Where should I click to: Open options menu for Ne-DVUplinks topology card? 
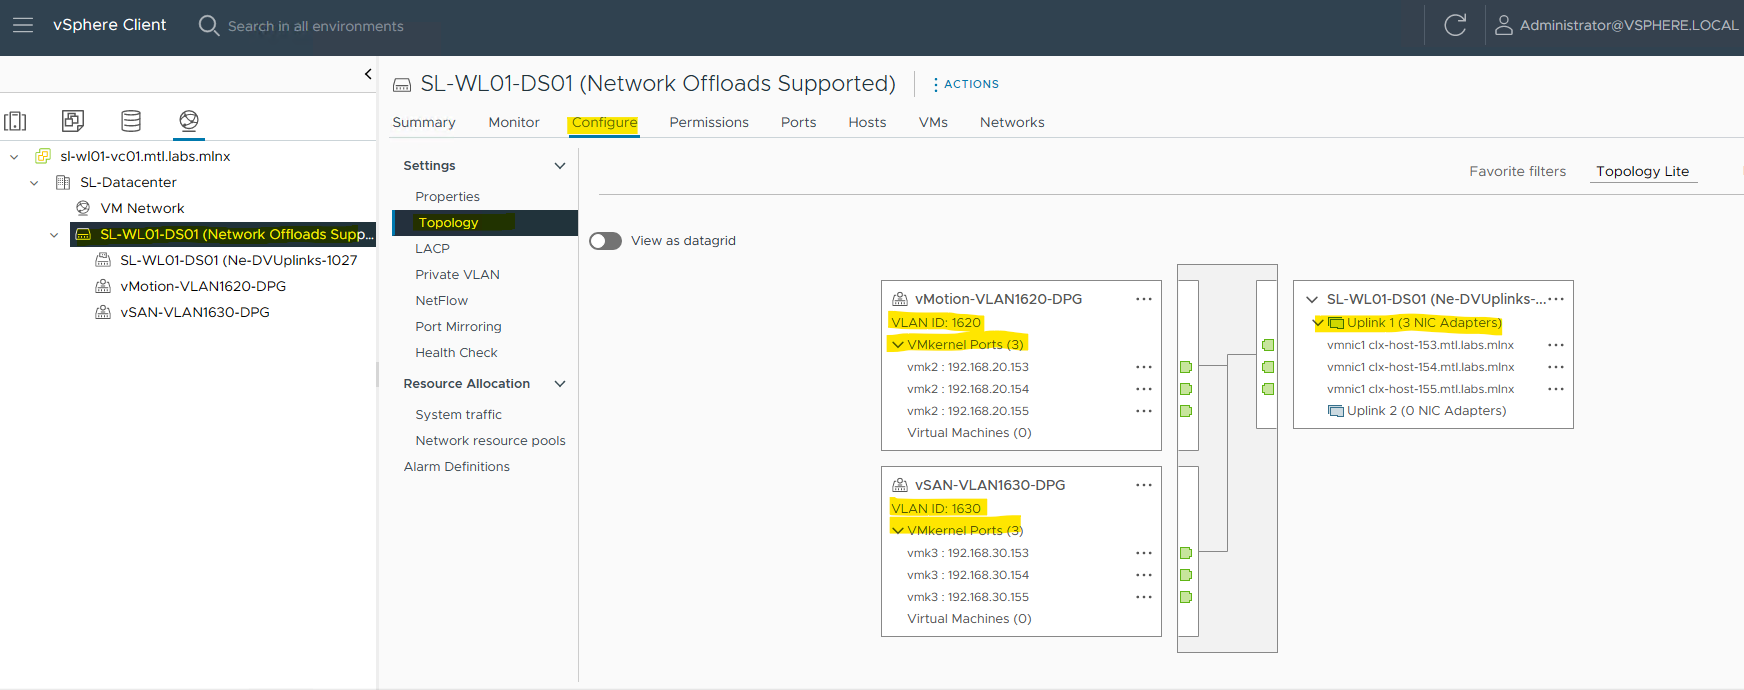click(x=1556, y=299)
